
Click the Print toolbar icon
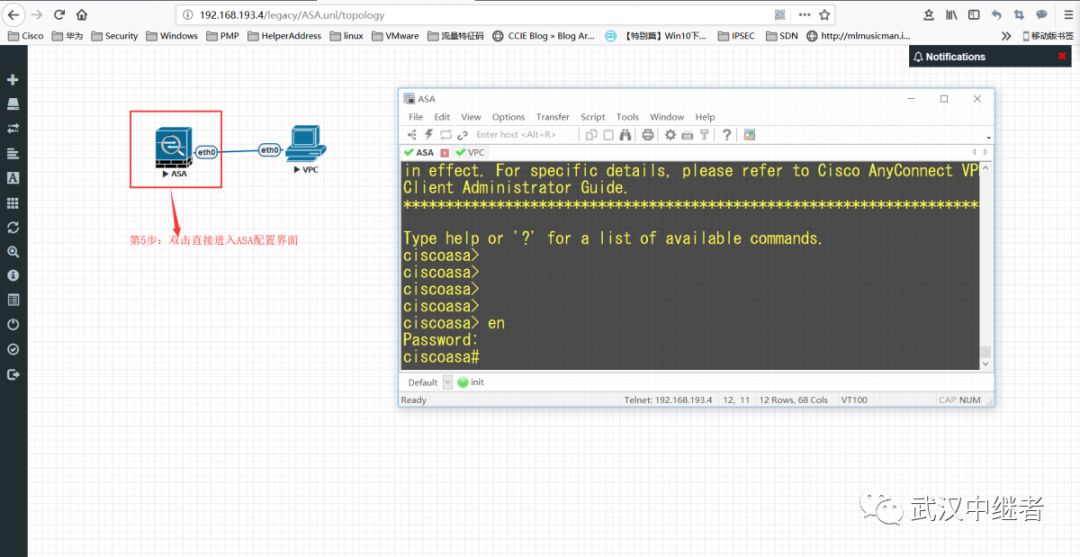click(x=647, y=135)
